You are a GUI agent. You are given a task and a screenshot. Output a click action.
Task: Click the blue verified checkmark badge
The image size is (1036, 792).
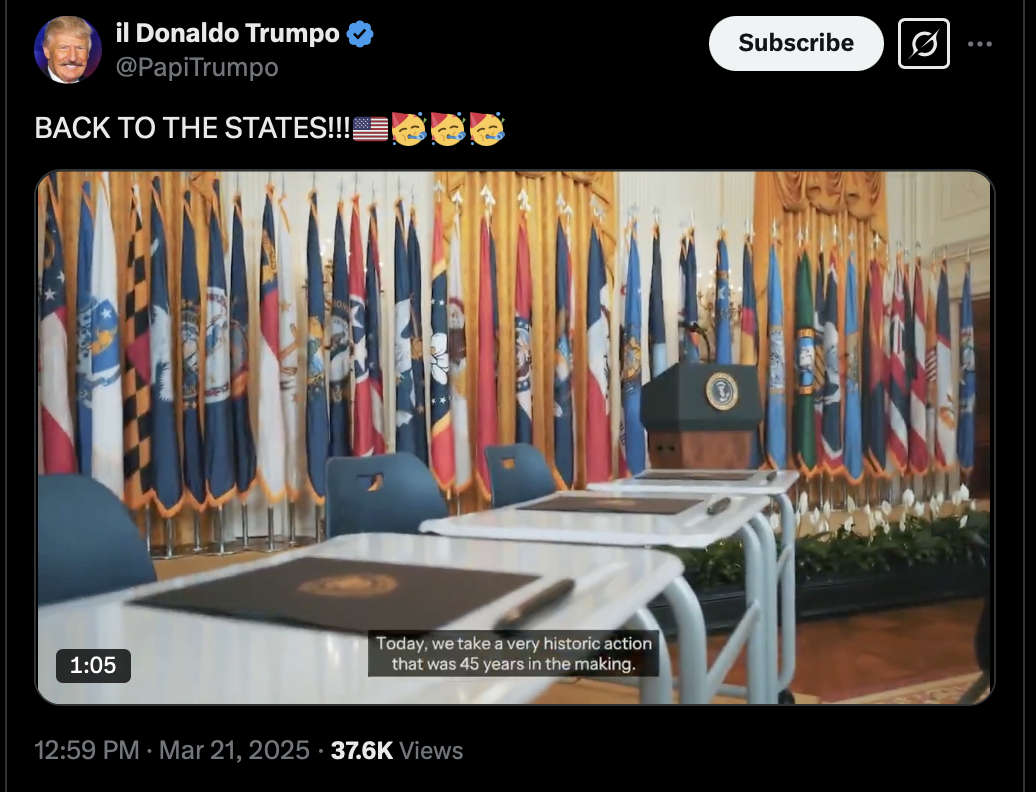click(360, 34)
